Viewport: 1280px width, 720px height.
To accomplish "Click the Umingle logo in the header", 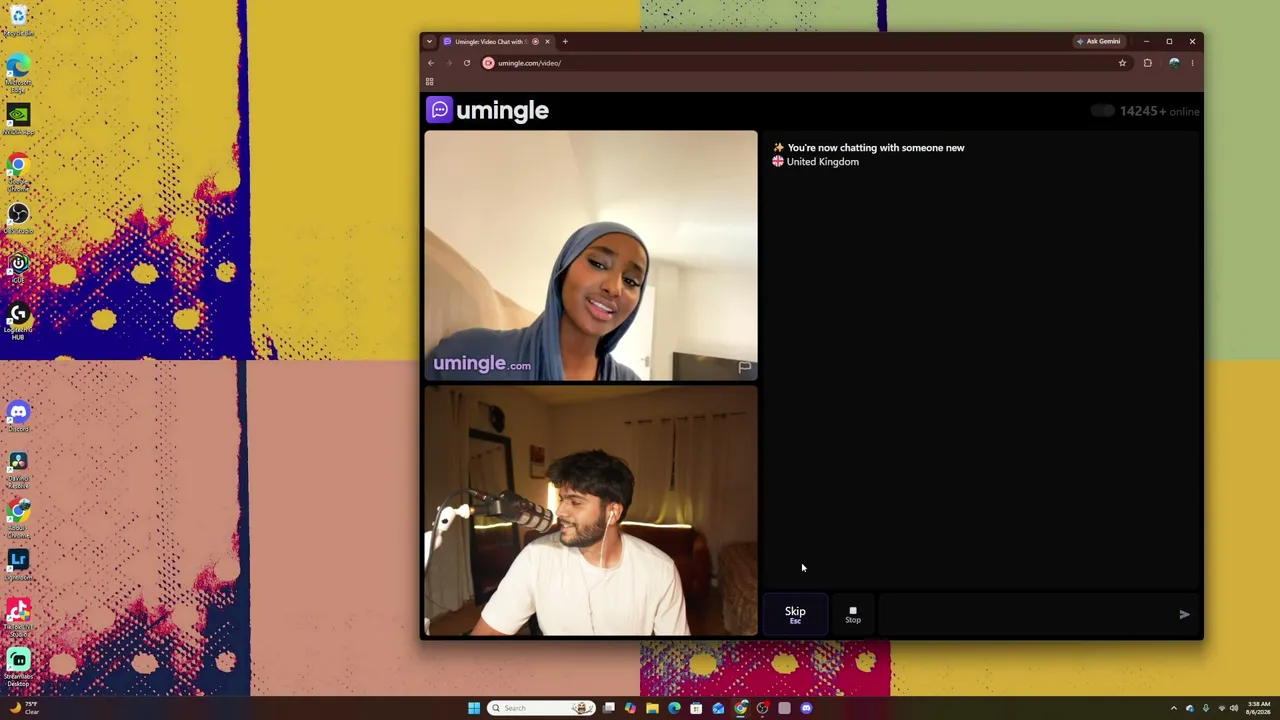I will [488, 110].
